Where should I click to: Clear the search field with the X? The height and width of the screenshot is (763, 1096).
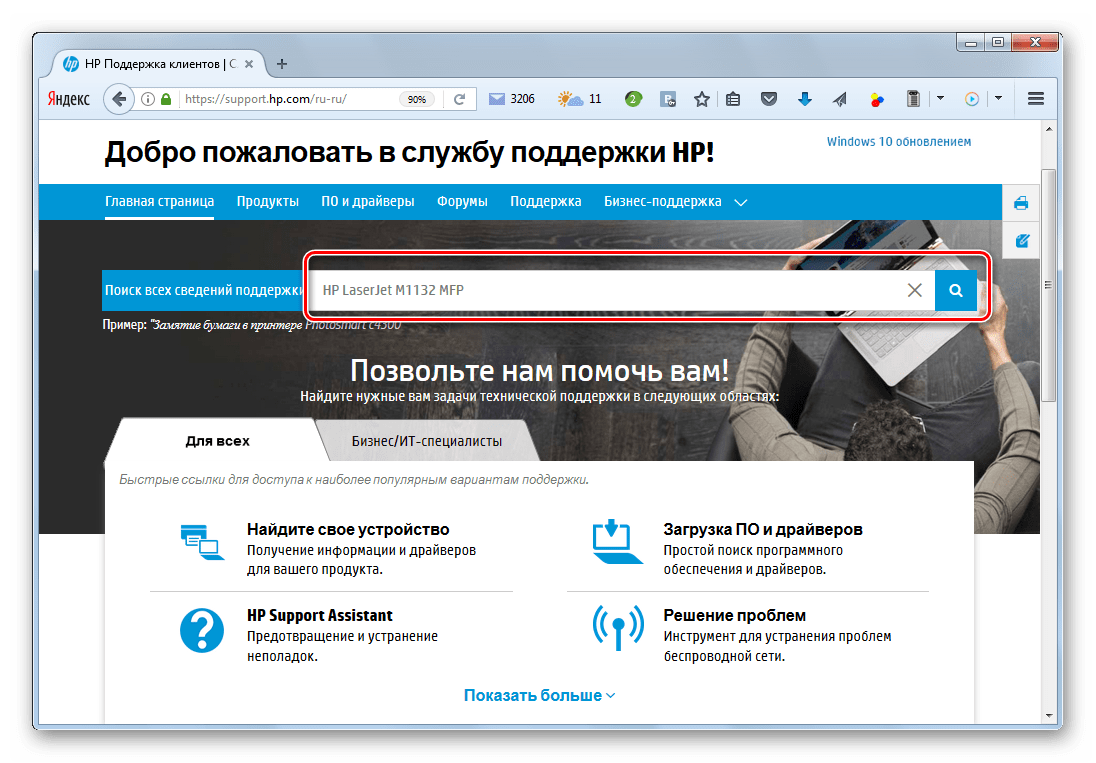point(915,290)
